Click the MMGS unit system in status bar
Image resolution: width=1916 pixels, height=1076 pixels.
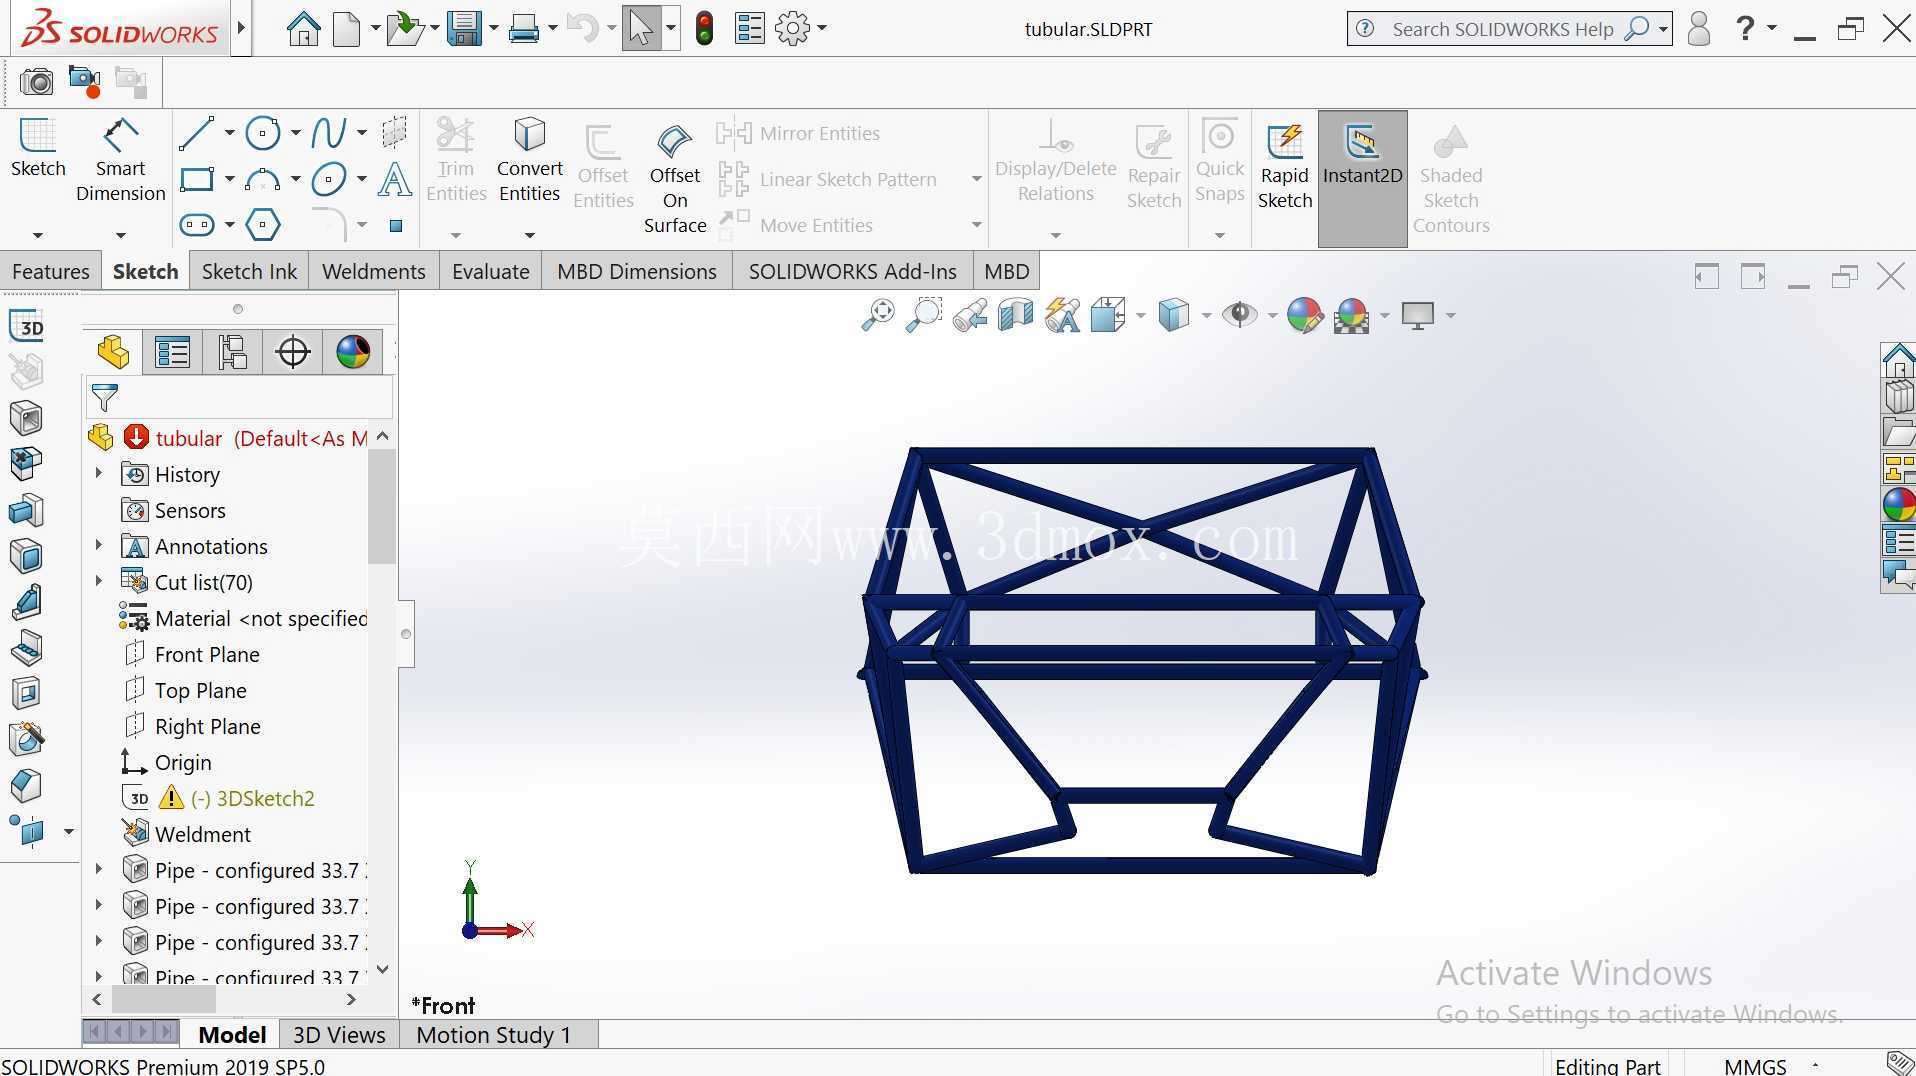[x=1755, y=1066]
